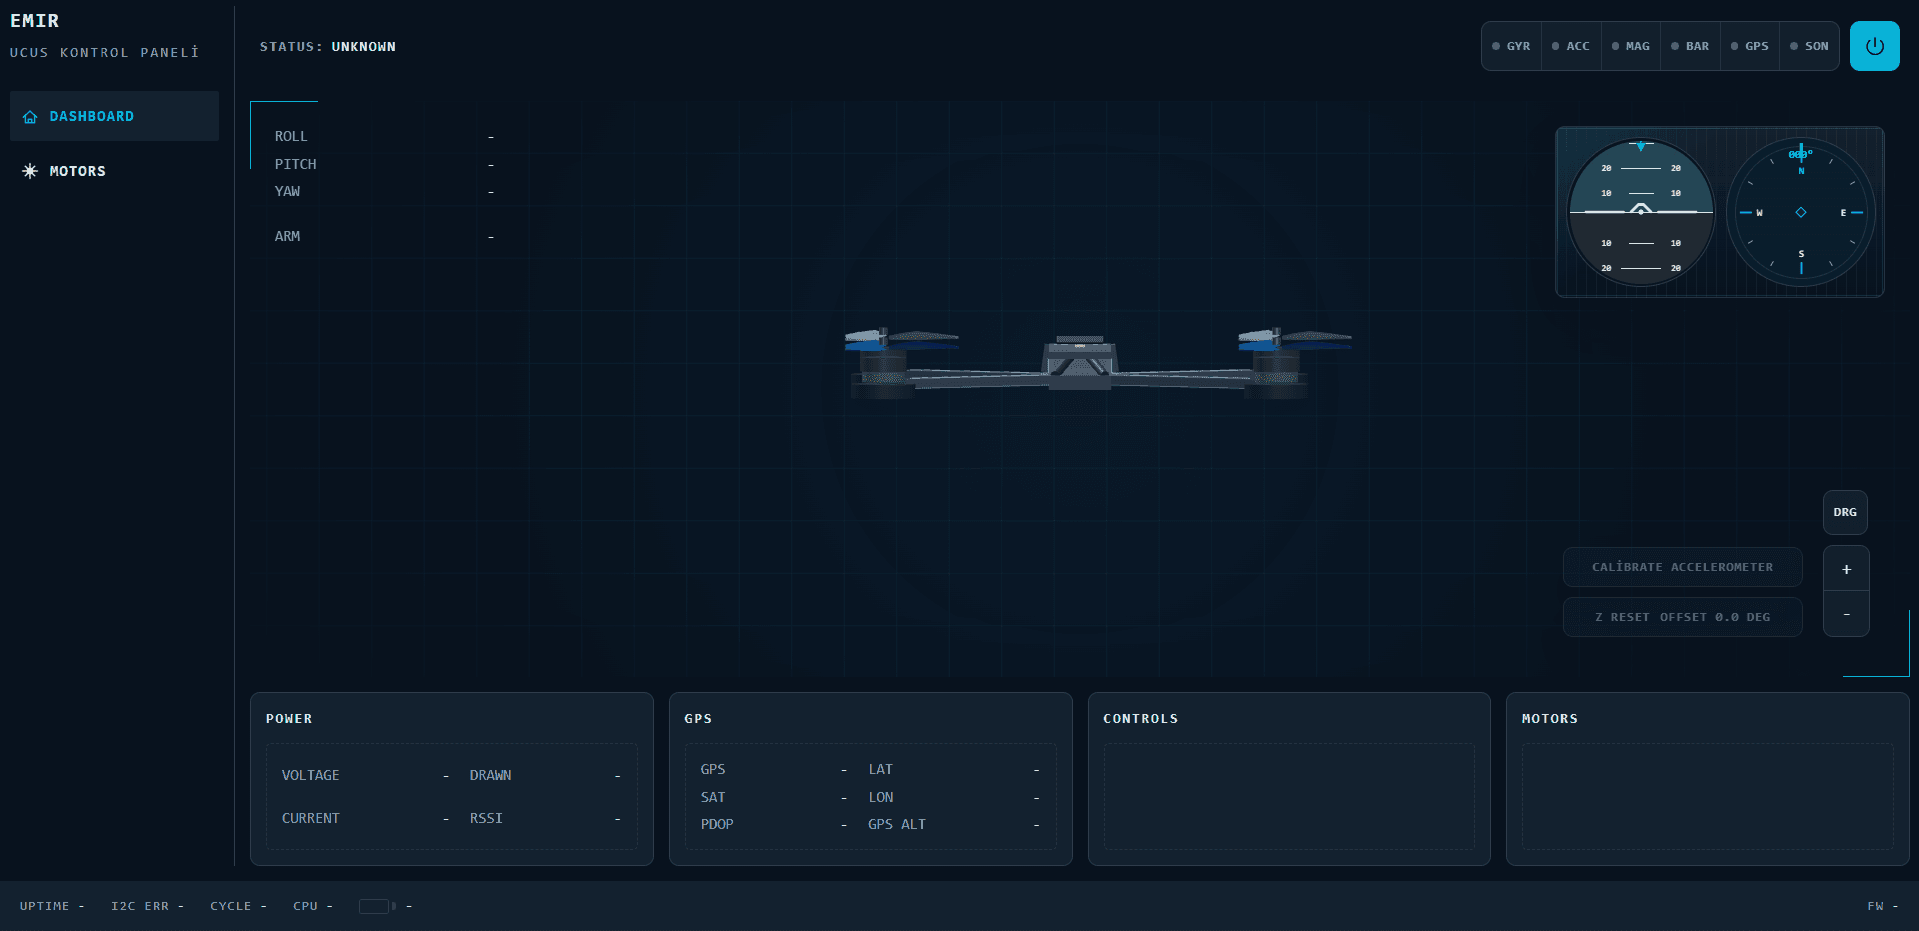Click STATUS: UNKNOWN text
Screen dimensions: 1919x931
click(x=328, y=47)
